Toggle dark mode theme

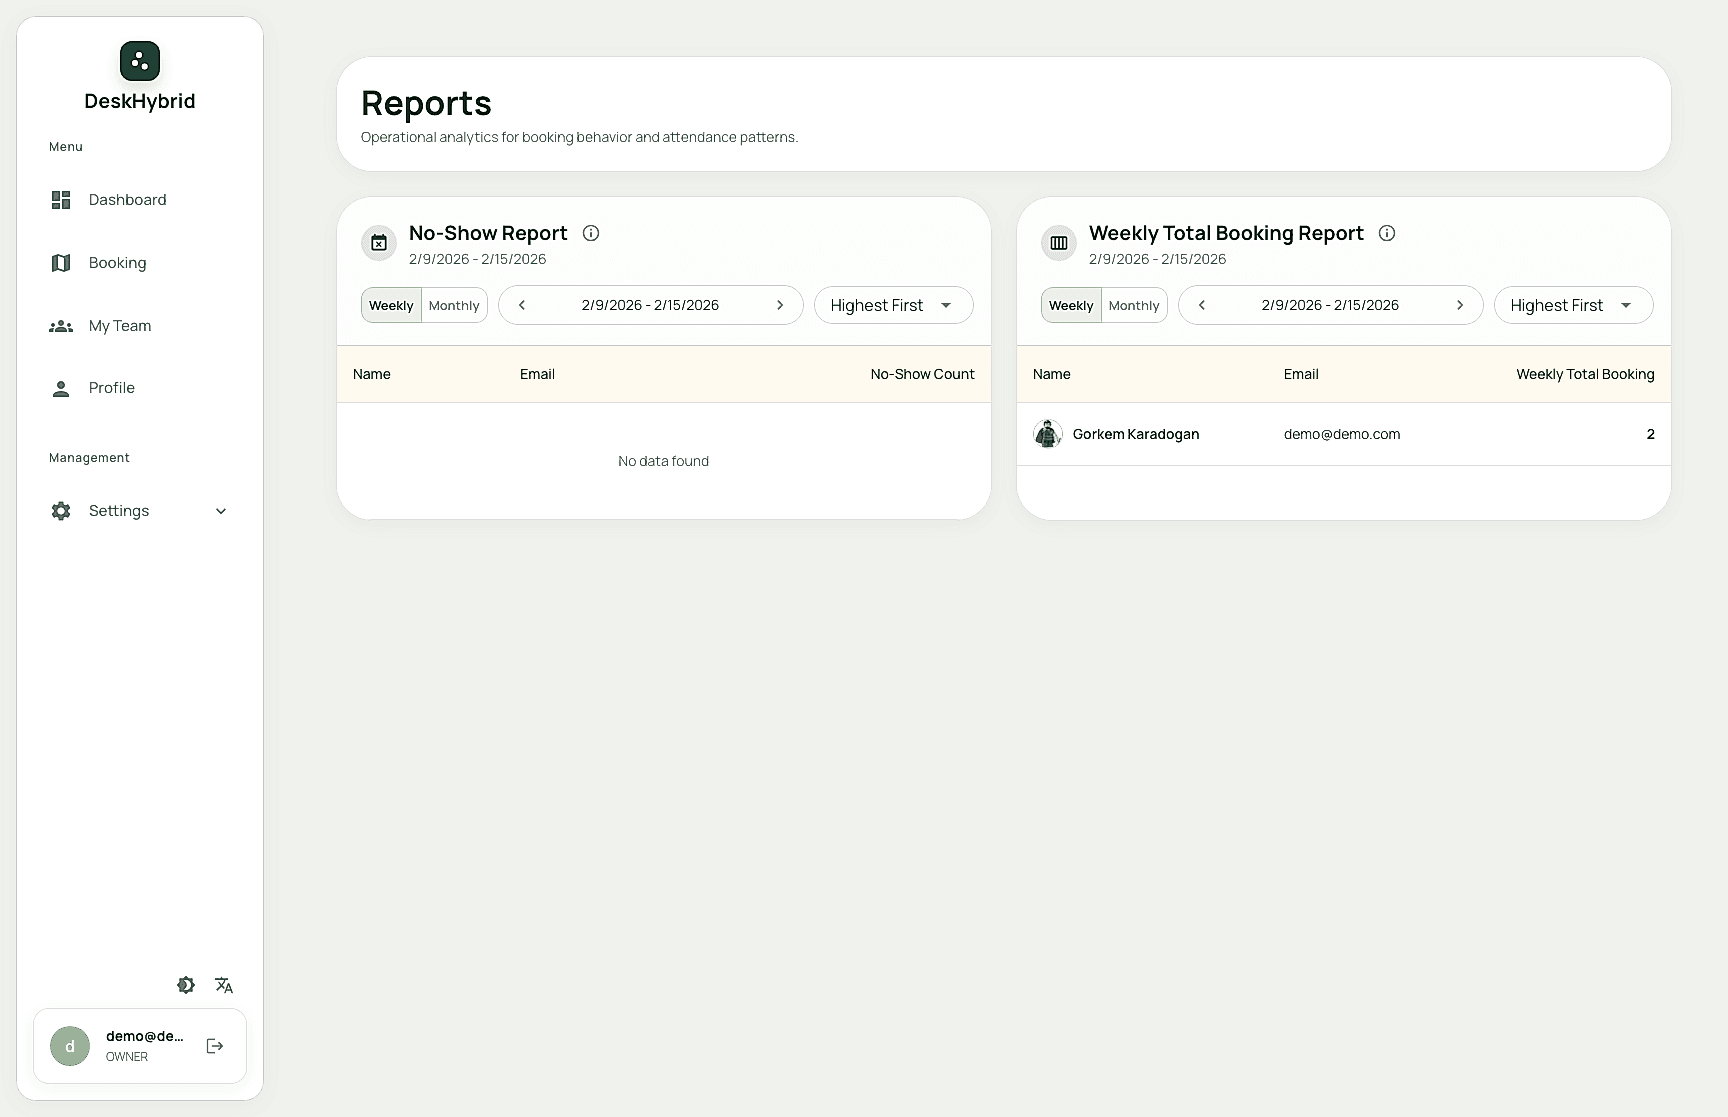pyautogui.click(x=186, y=985)
